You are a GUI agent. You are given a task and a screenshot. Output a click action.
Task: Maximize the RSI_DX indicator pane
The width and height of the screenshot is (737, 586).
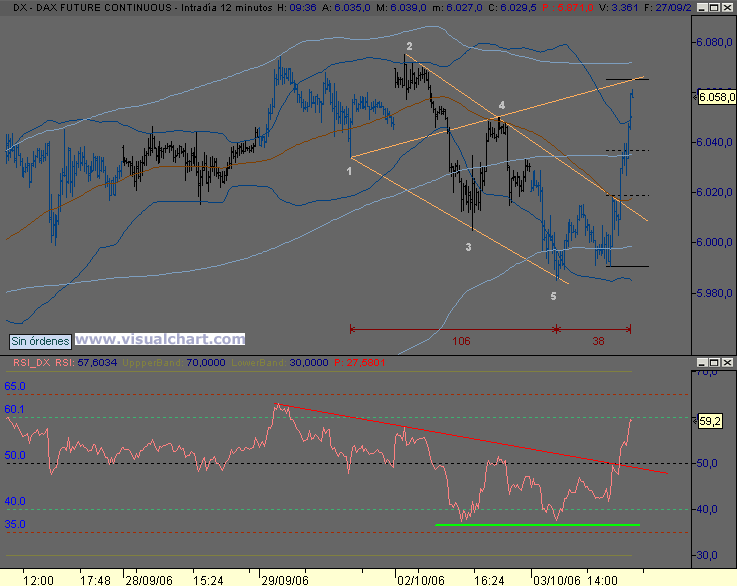tap(714, 362)
